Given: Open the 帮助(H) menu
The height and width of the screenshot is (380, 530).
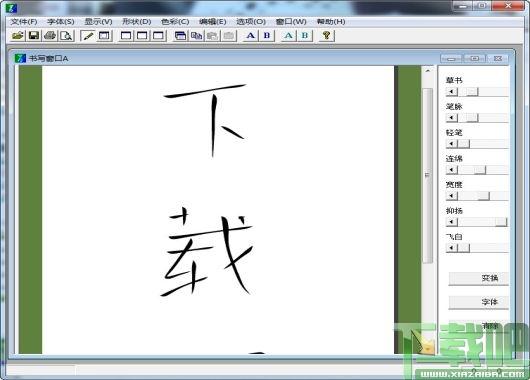Looking at the screenshot, I should [x=331, y=22].
